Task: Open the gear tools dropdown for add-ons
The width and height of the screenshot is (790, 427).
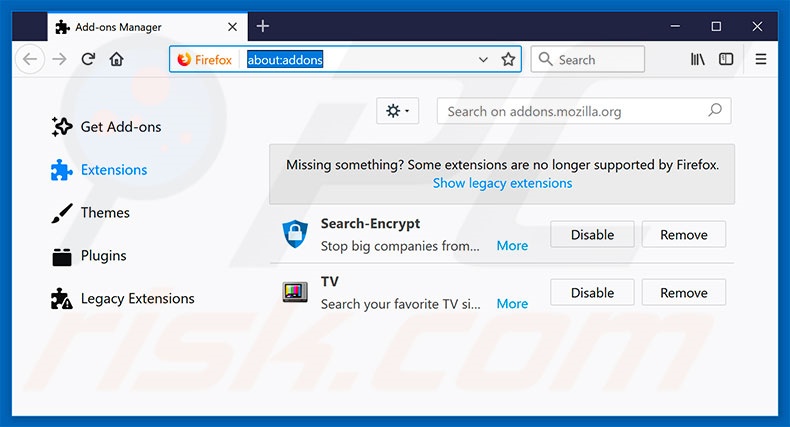Action: pos(398,111)
